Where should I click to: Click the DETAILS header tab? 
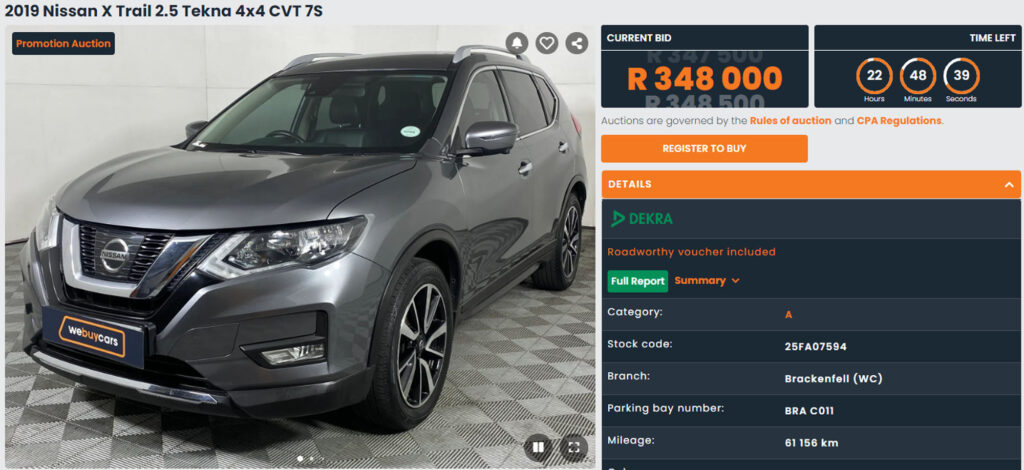(x=811, y=185)
